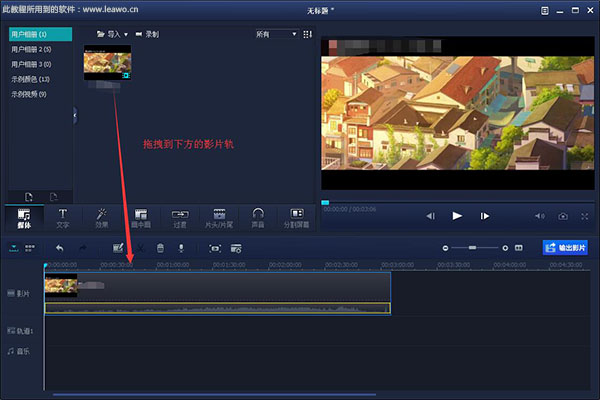Click the timeline horizontal scrollbar

(214, 394)
